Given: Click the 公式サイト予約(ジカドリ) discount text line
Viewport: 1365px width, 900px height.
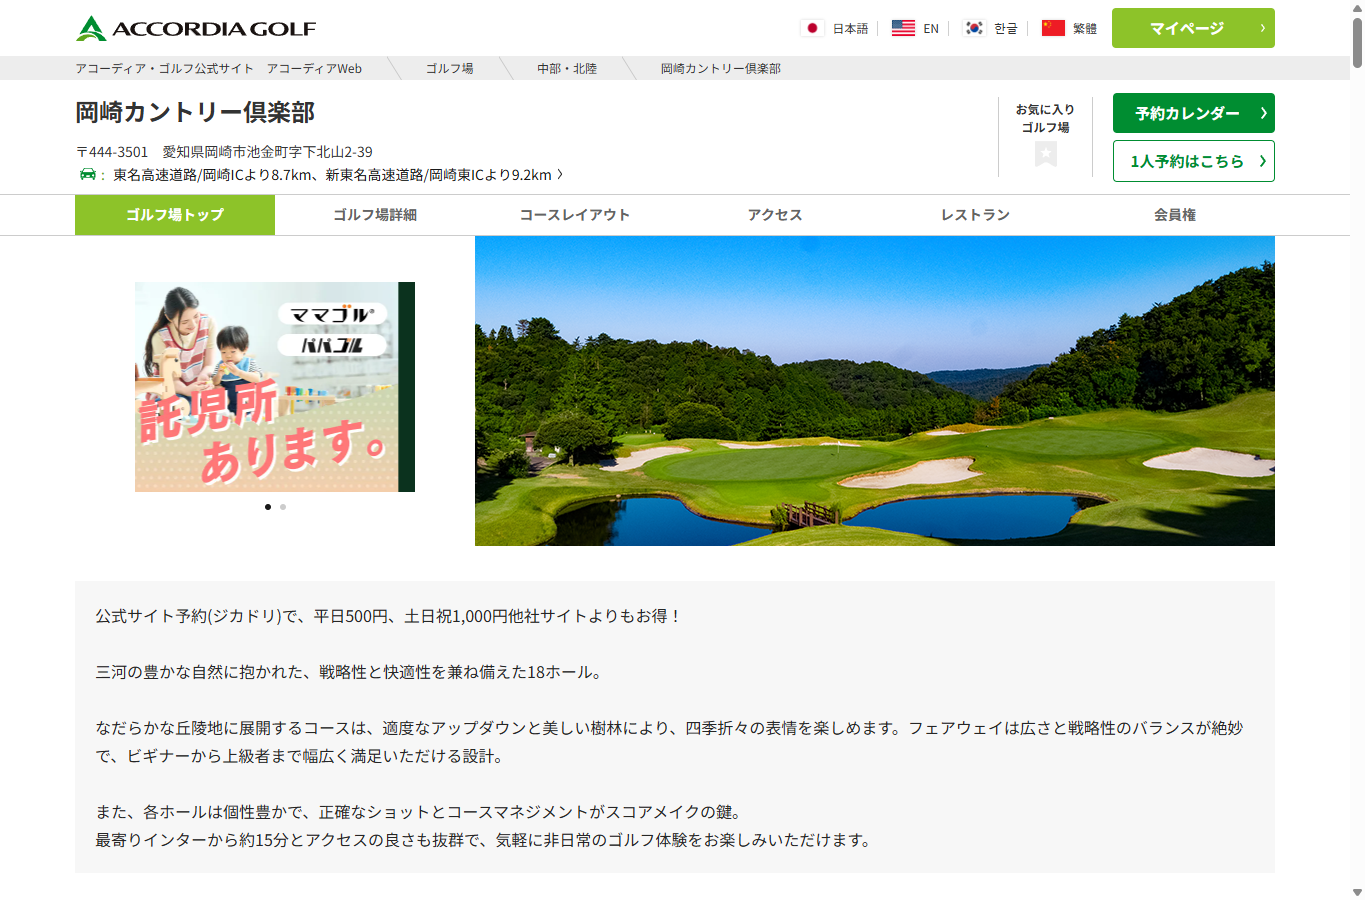Looking at the screenshot, I should (x=389, y=617).
